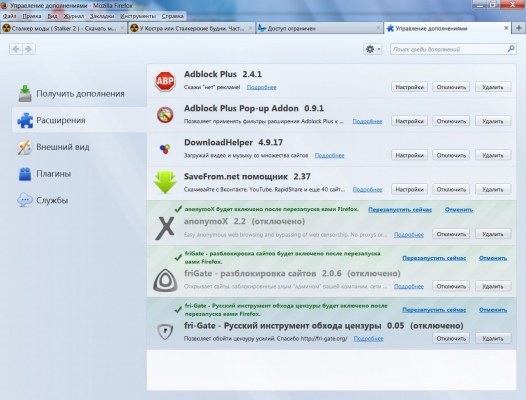526x400 pixels.
Task: Open the Журнал menu
Action: point(73,16)
